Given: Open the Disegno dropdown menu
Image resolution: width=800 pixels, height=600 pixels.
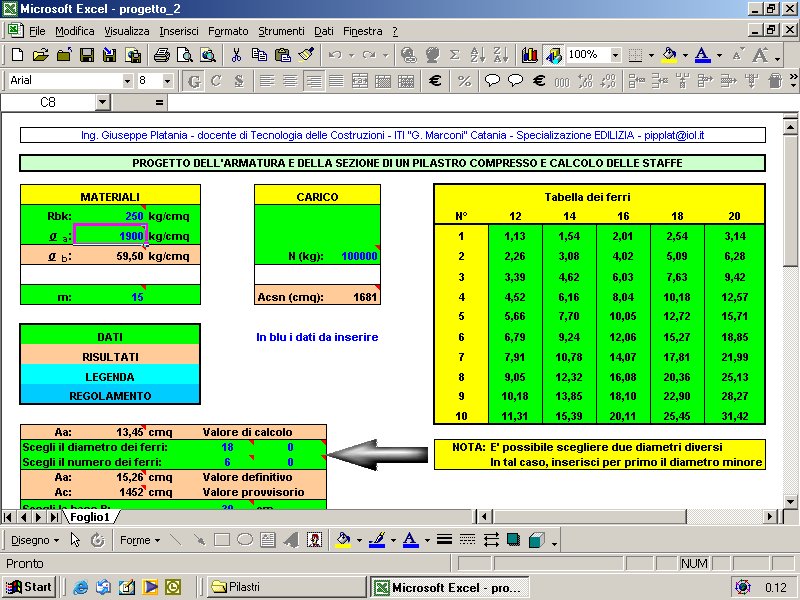Looking at the screenshot, I should (35, 540).
